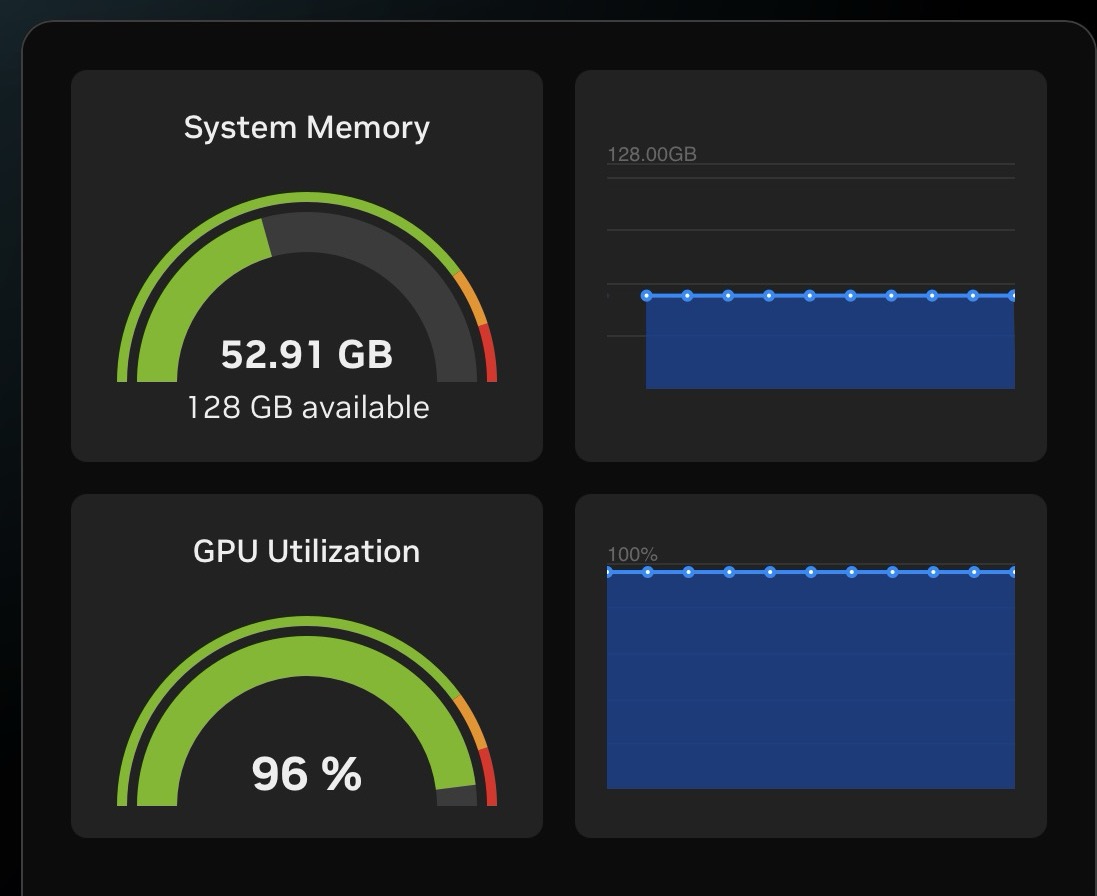Click the last data point in the memory chart

point(1013,296)
